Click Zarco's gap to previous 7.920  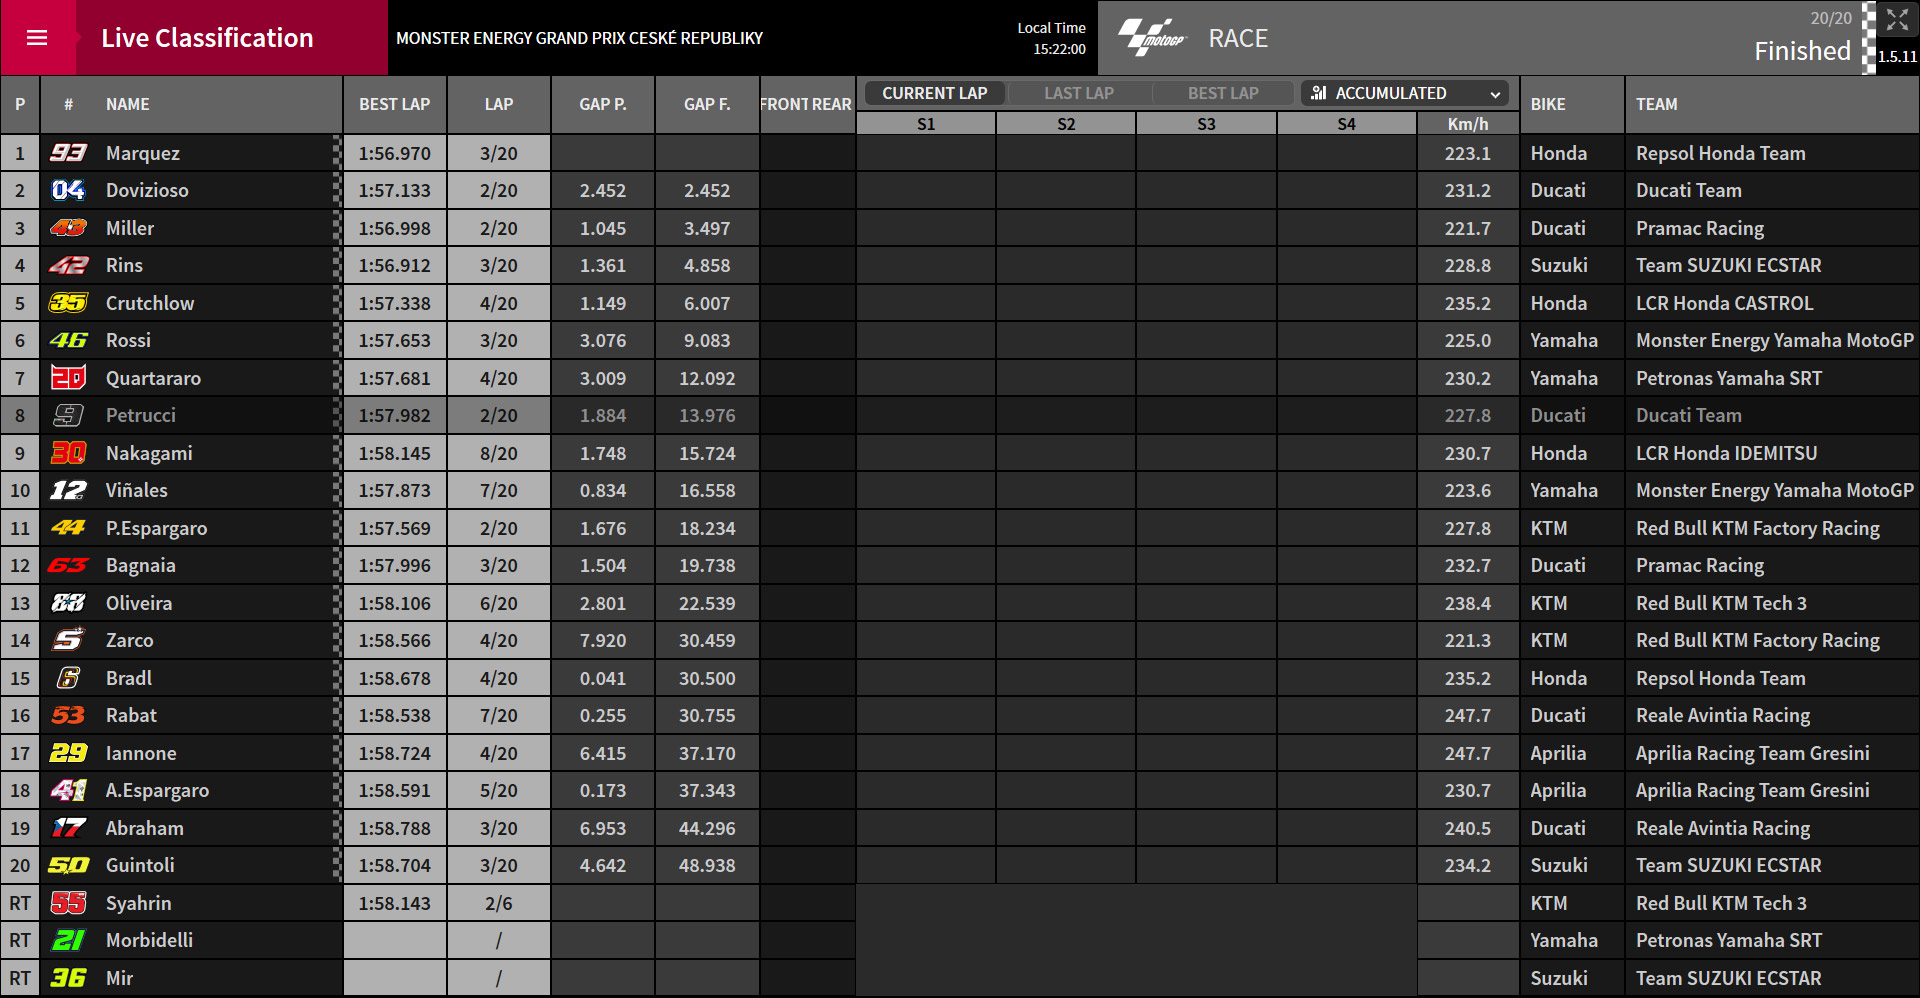pos(603,640)
